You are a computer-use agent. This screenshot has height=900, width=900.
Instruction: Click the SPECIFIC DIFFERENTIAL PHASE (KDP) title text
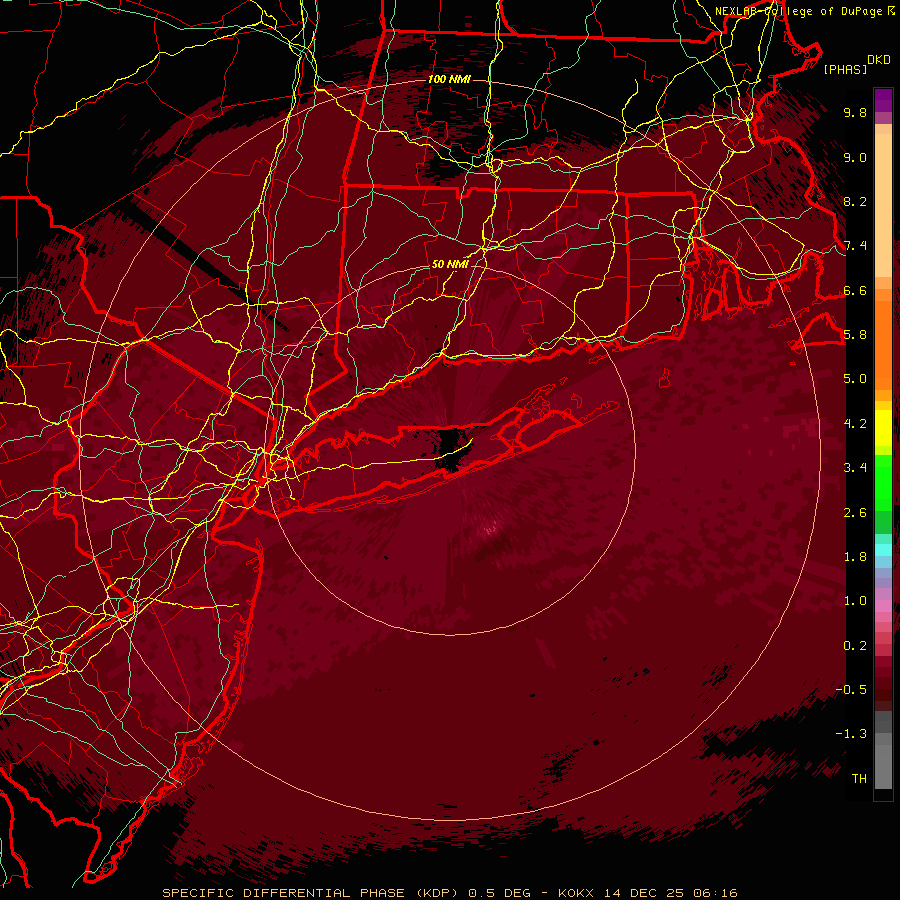[311, 893]
